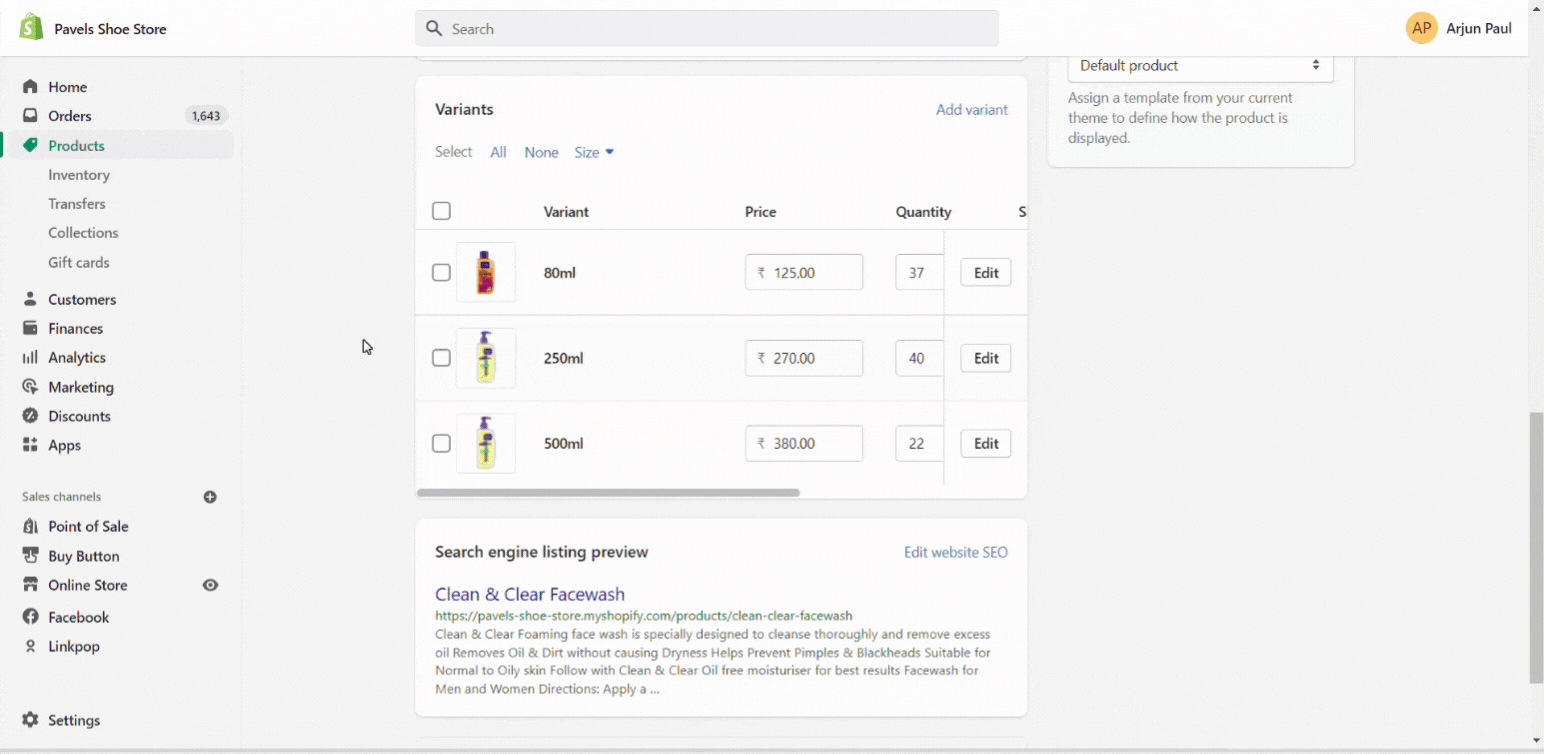Click the search magnifier icon
This screenshot has height=754, width=1544.
(x=434, y=29)
